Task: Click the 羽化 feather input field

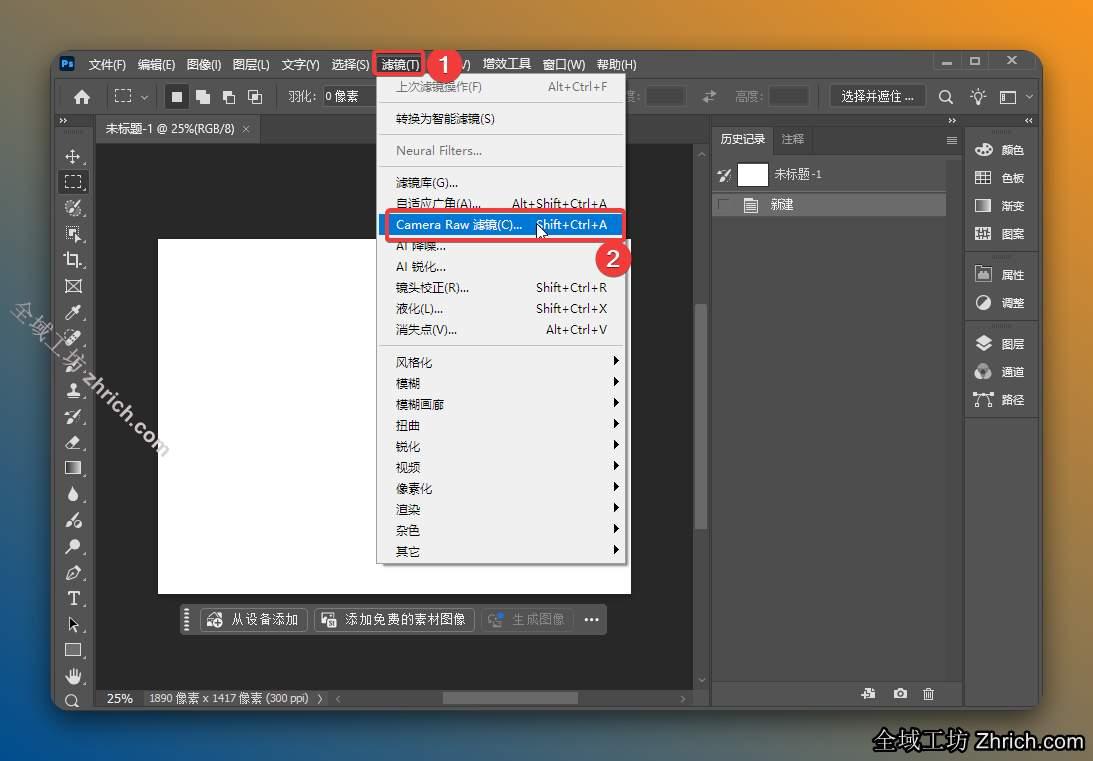Action: click(349, 96)
